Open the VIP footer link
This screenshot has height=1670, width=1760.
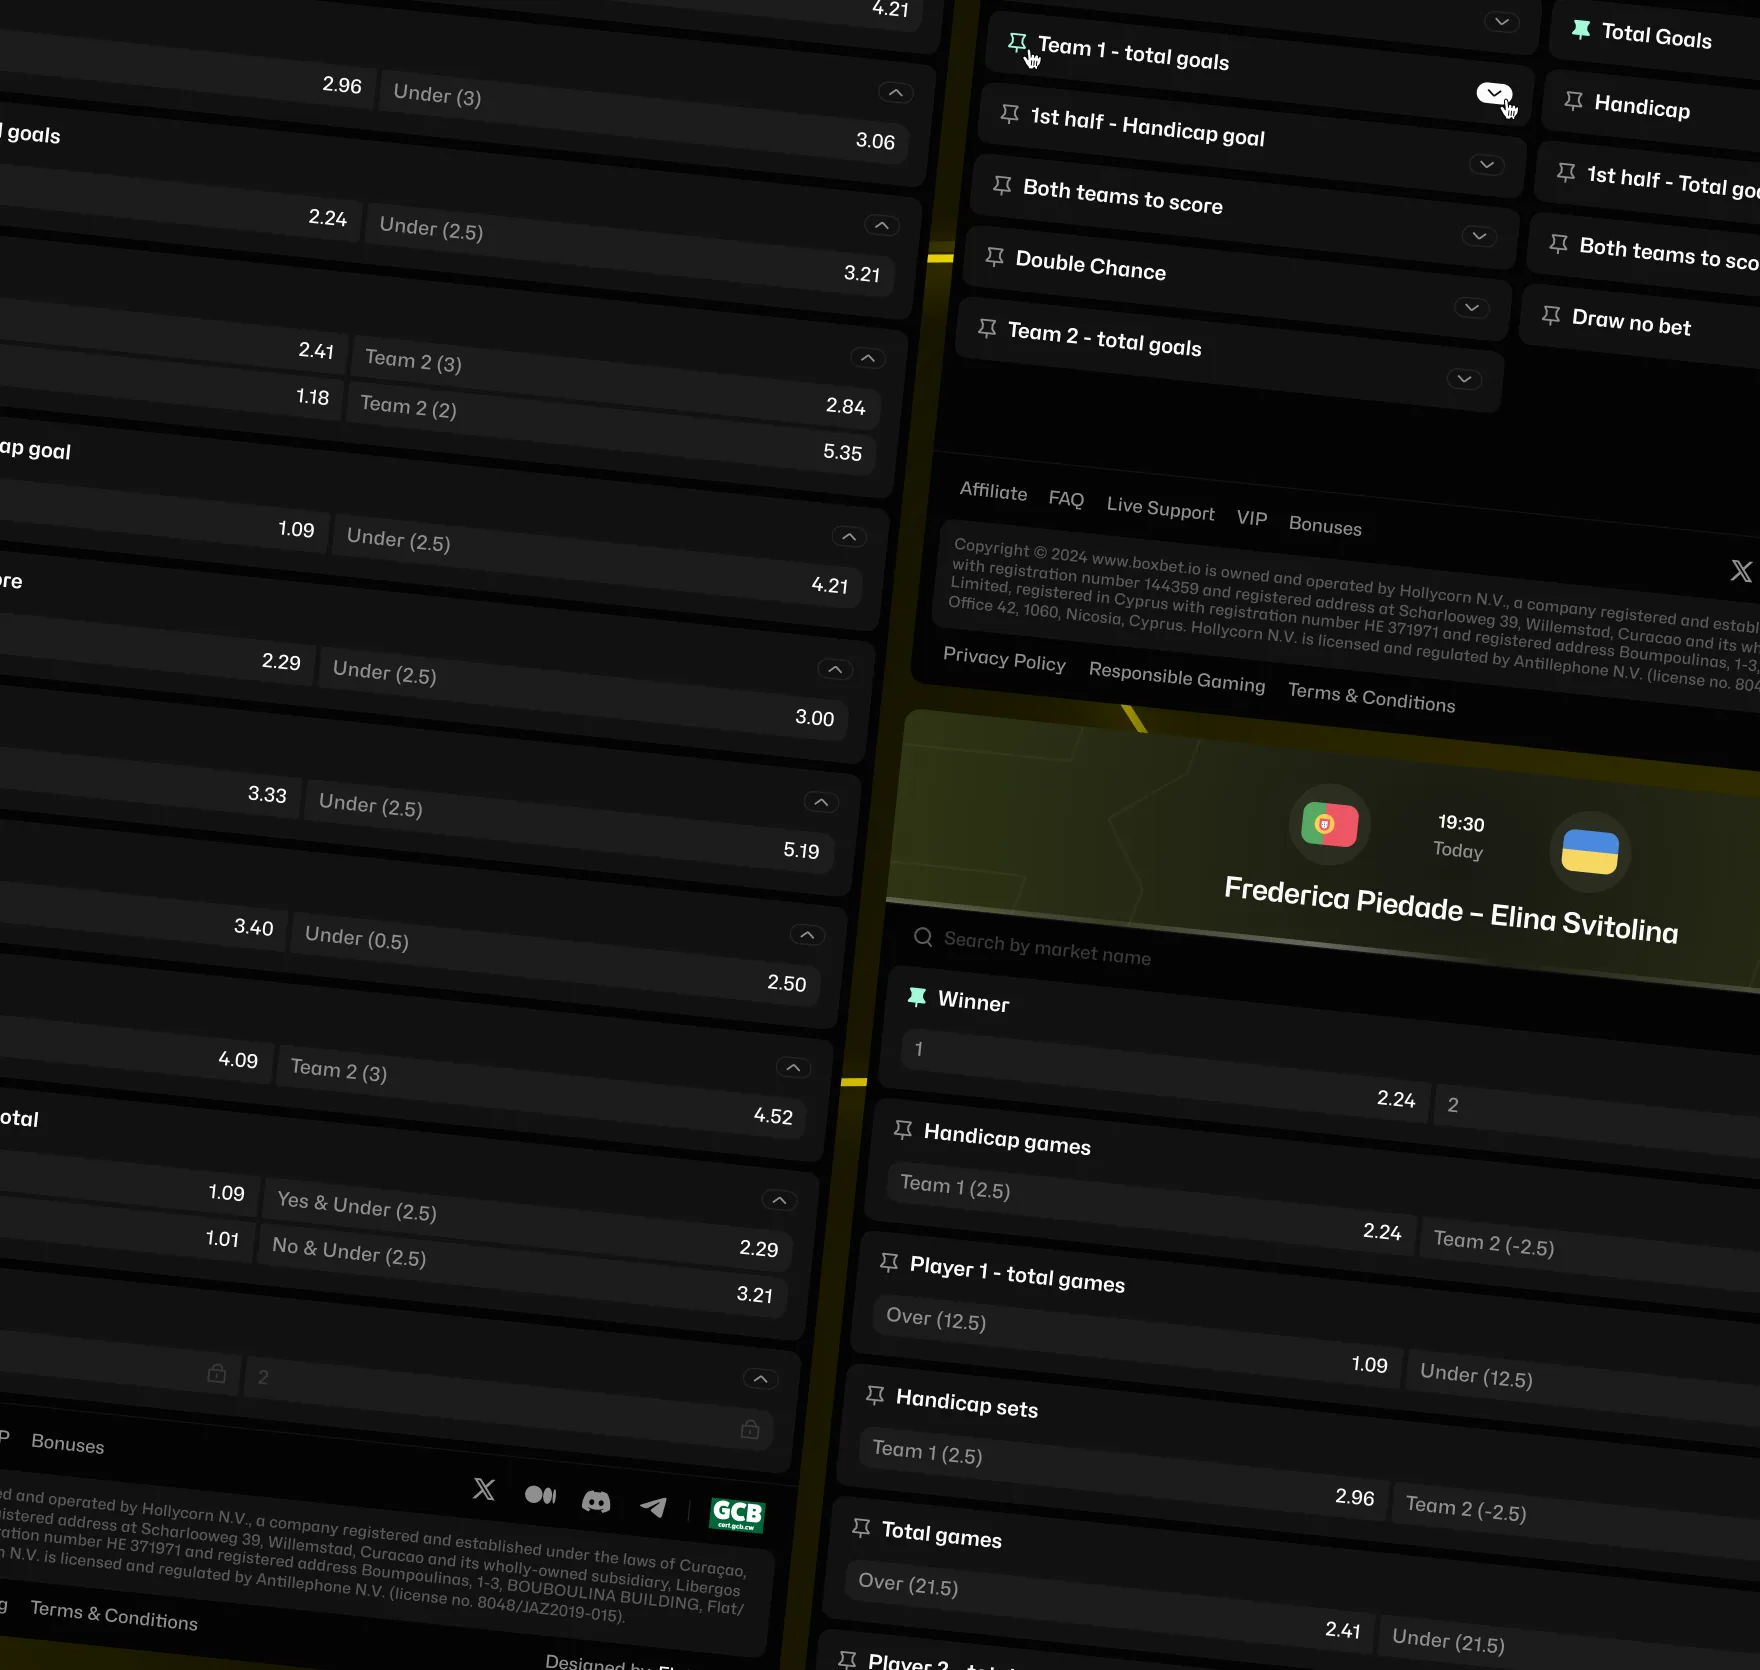1252,517
